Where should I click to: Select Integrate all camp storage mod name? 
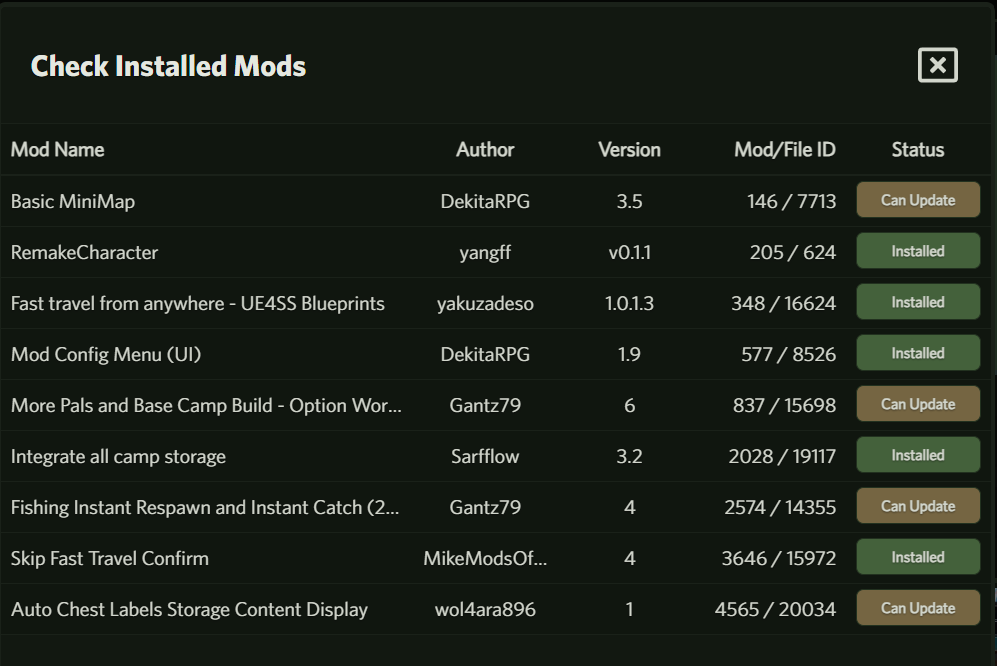tap(118, 457)
